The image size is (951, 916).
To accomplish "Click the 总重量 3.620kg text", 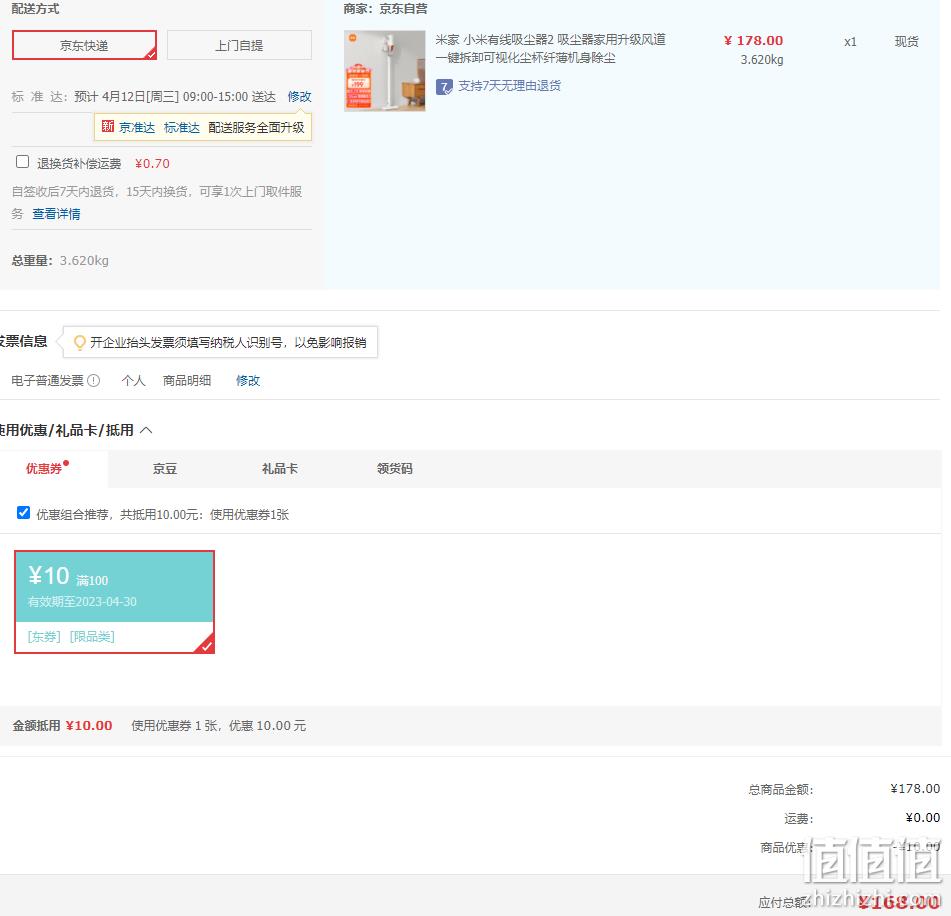I will coord(60,261).
